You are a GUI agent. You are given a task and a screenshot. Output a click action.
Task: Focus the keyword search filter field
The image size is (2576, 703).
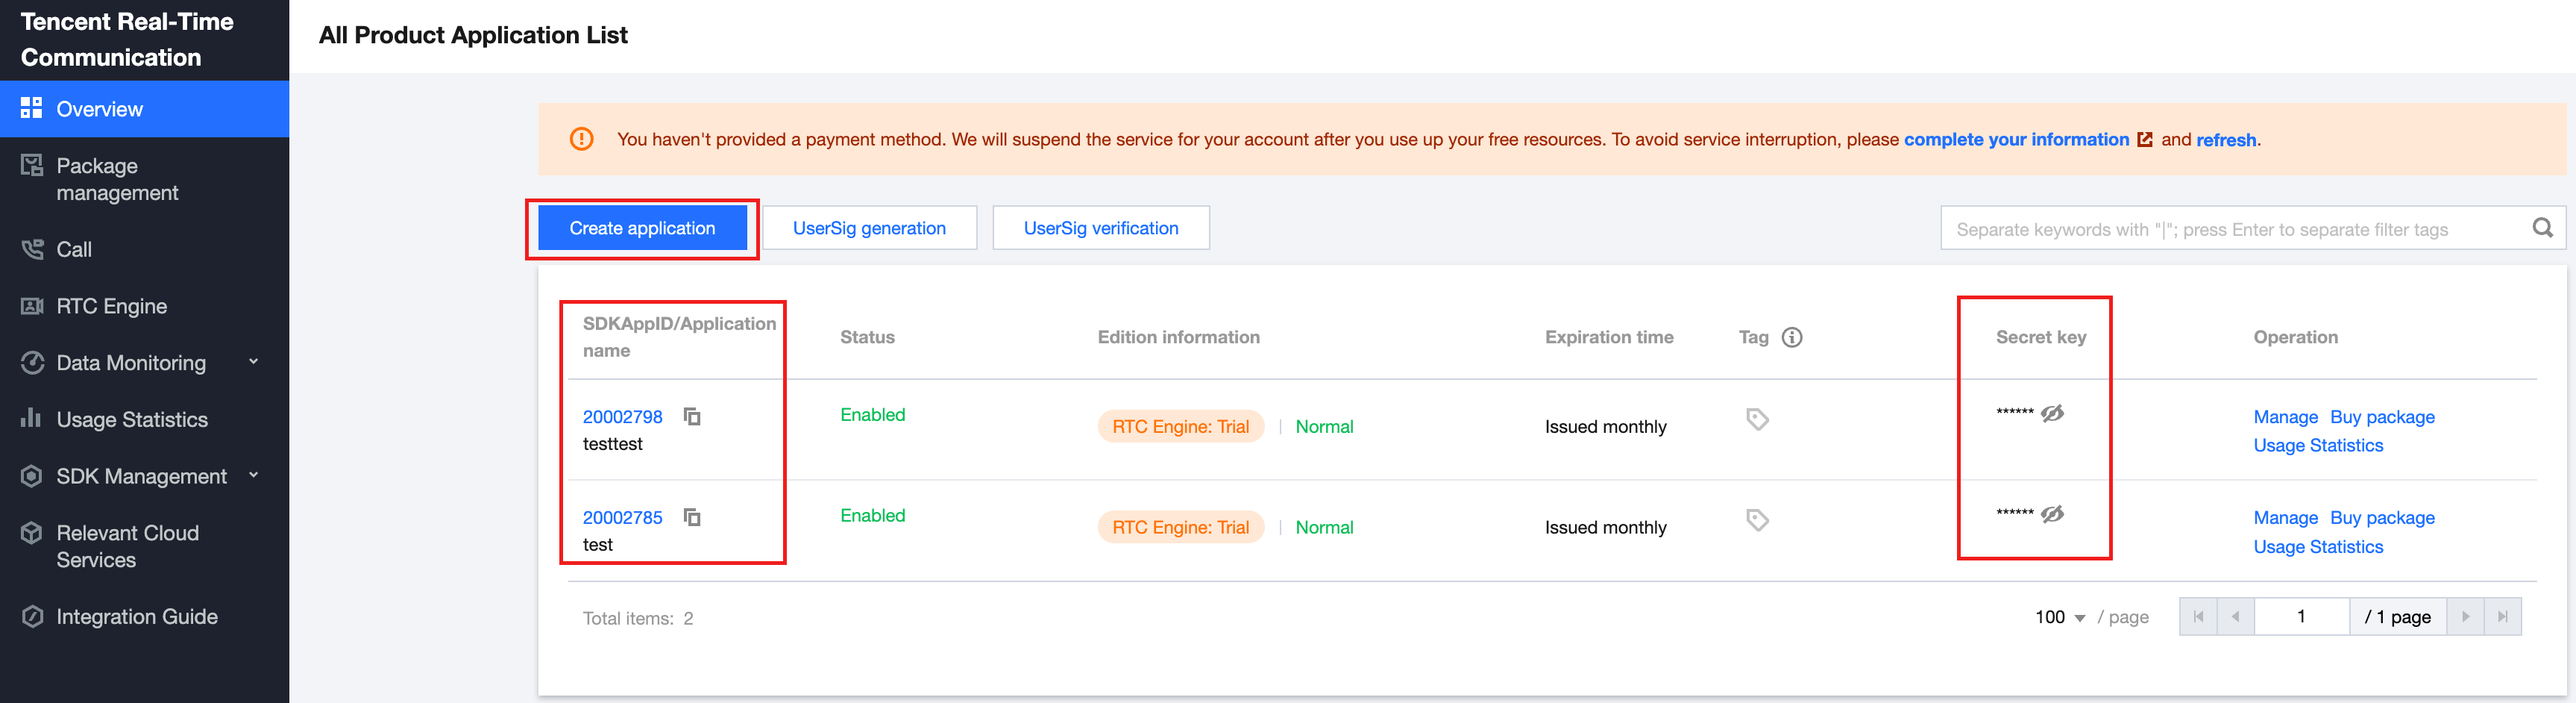[x=2230, y=229]
